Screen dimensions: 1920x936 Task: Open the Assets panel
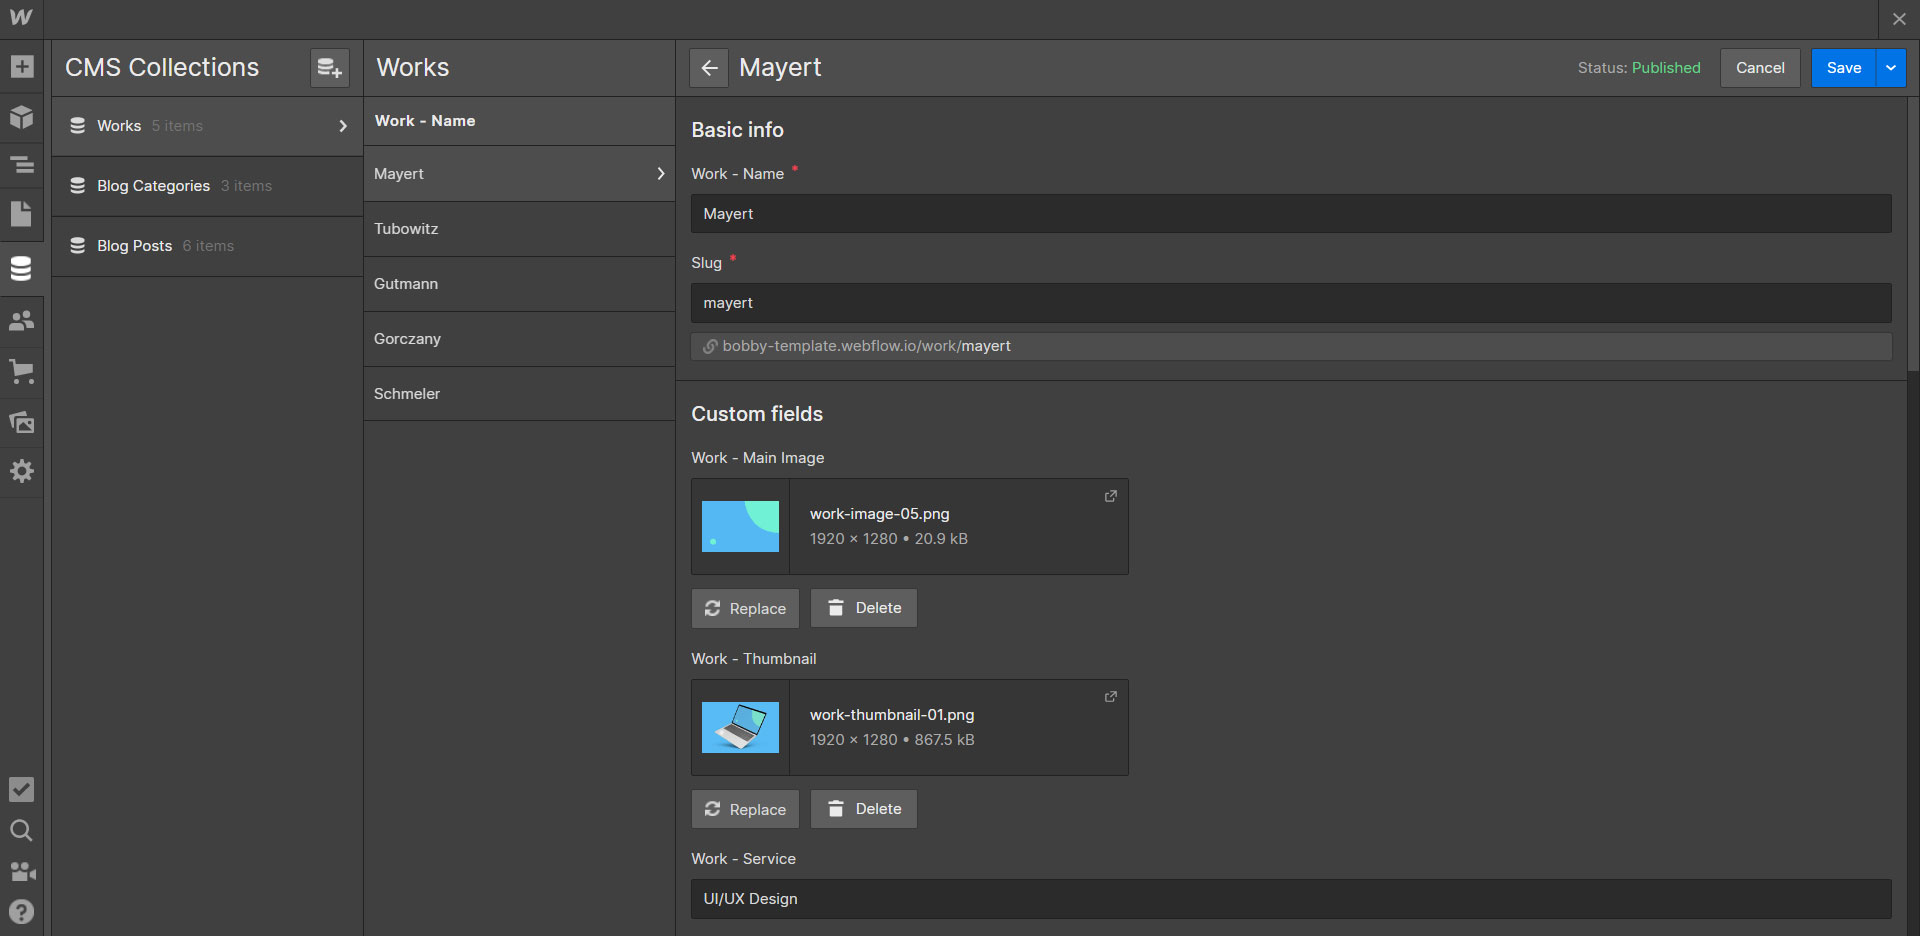[x=21, y=422]
